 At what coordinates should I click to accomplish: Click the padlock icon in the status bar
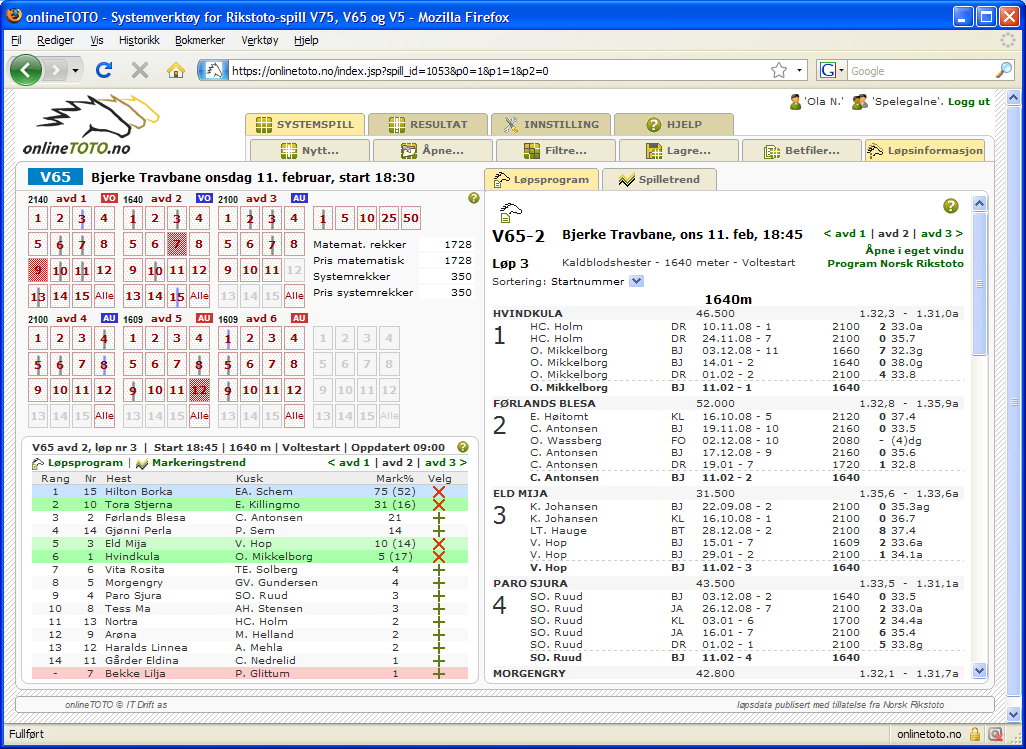[x=975, y=733]
